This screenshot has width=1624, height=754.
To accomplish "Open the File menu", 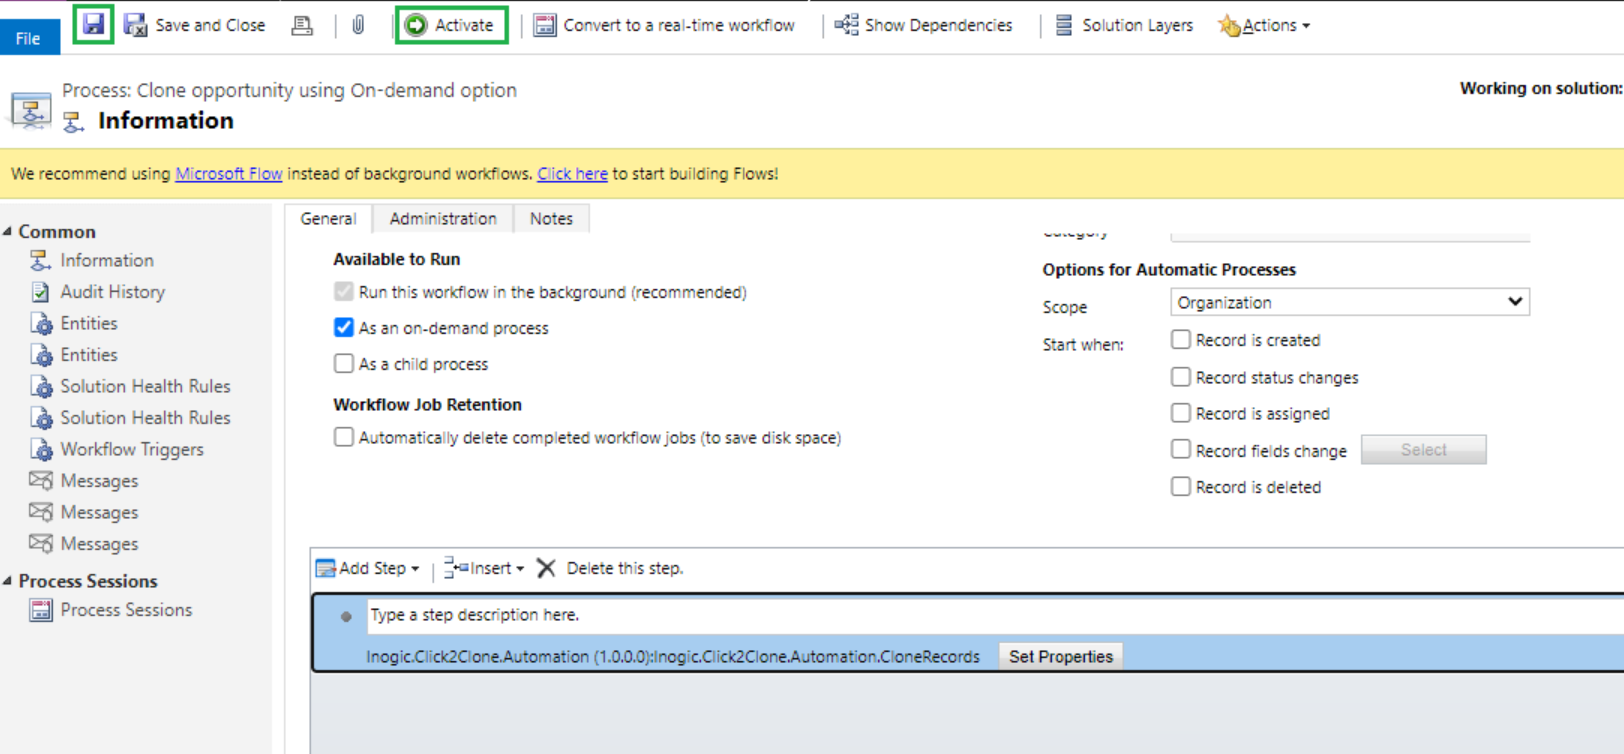I will pyautogui.click(x=28, y=38).
